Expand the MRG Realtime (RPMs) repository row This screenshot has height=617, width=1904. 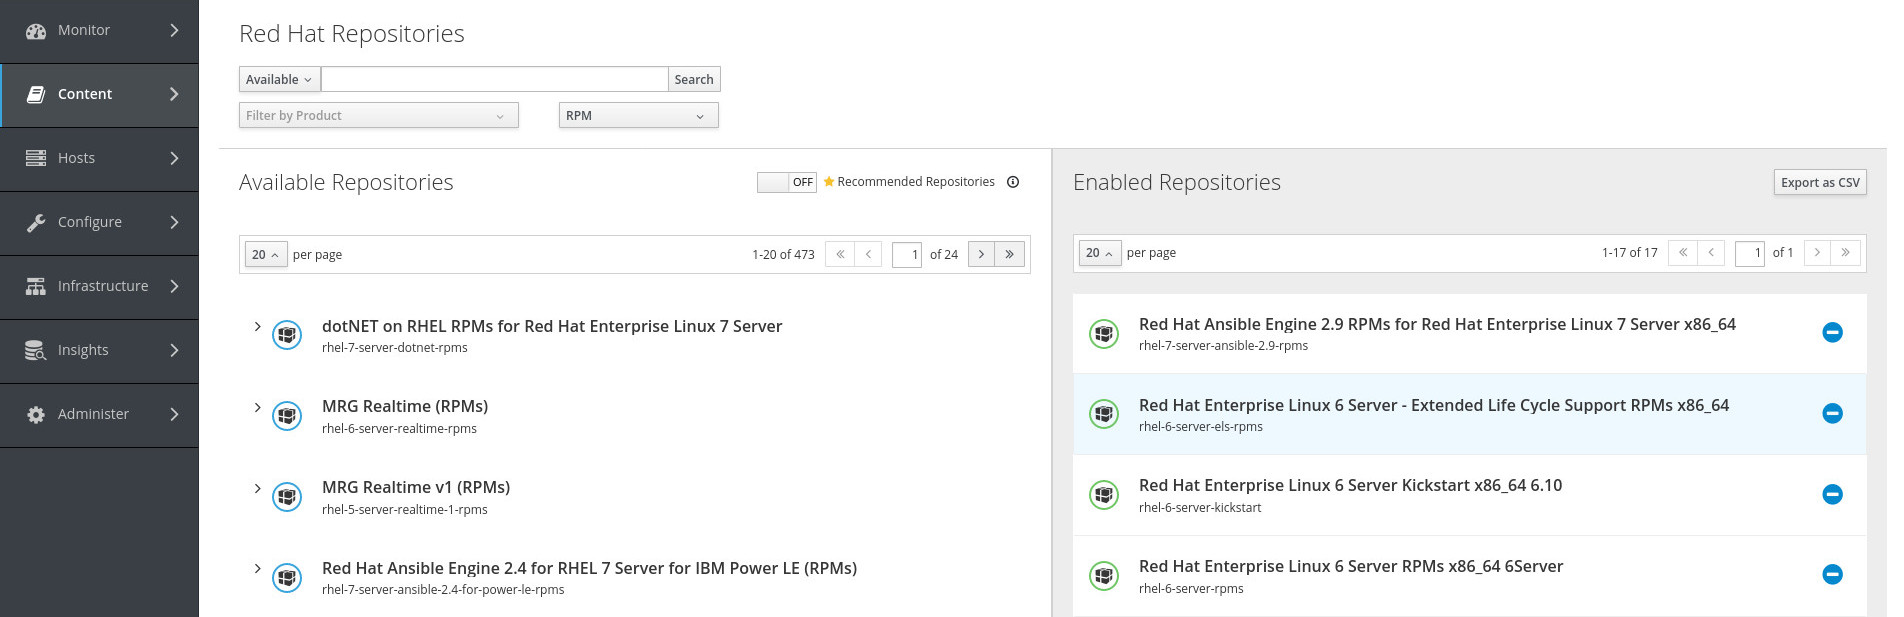pyautogui.click(x=257, y=407)
